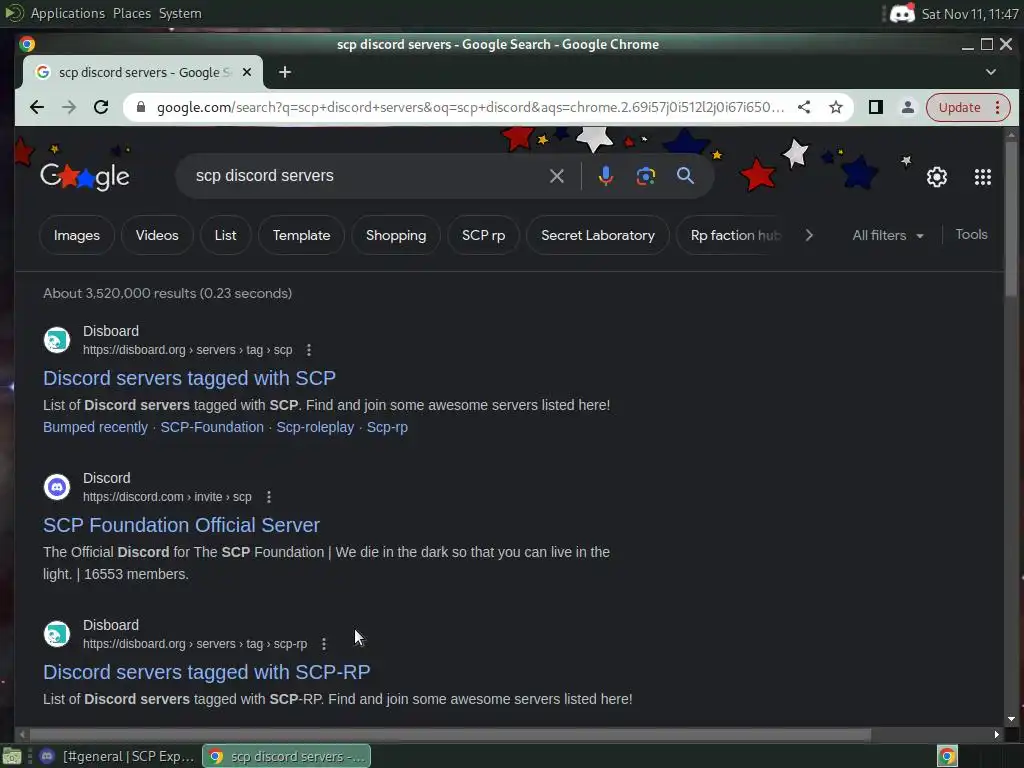Open a new Chrome tab

[x=285, y=72]
